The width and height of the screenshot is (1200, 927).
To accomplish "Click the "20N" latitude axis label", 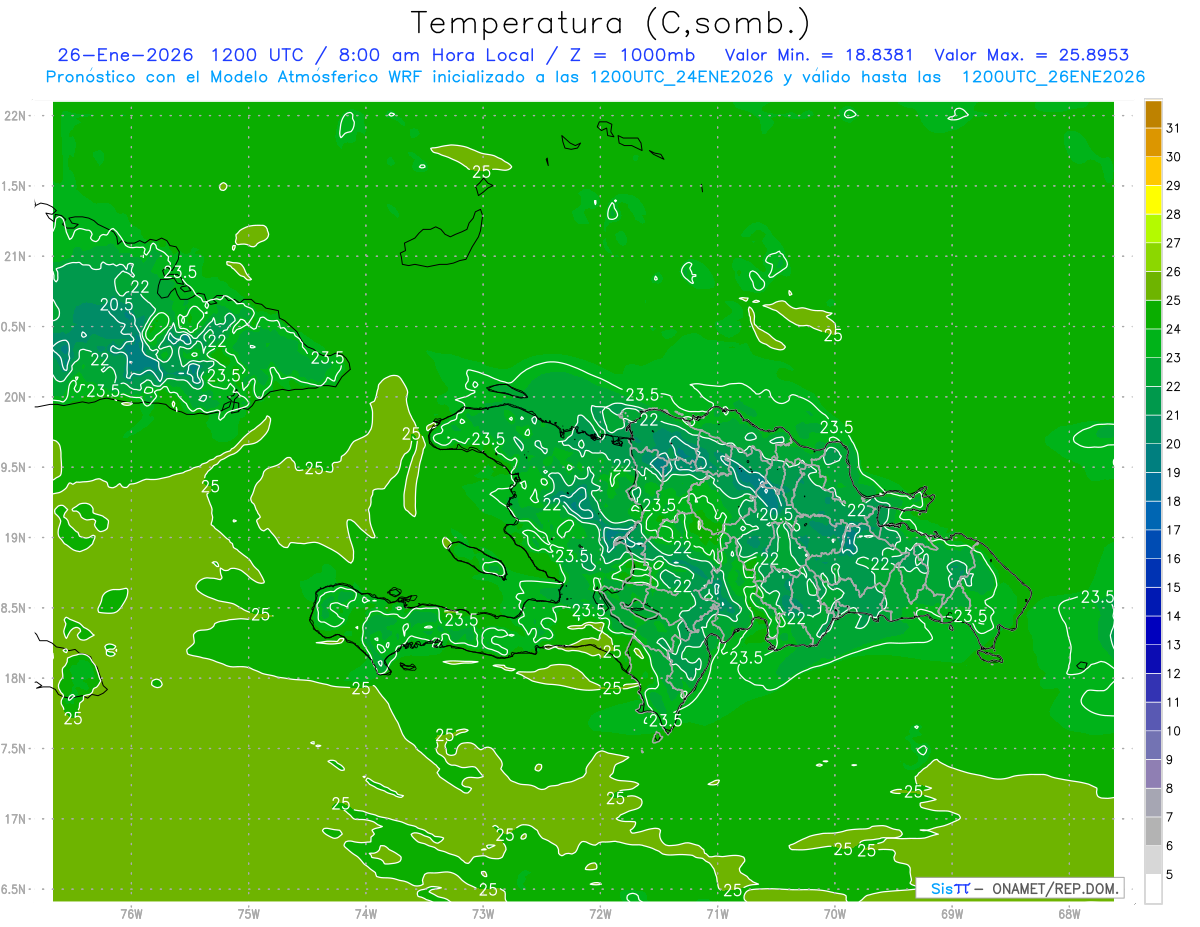I will pyautogui.click(x=16, y=397).
